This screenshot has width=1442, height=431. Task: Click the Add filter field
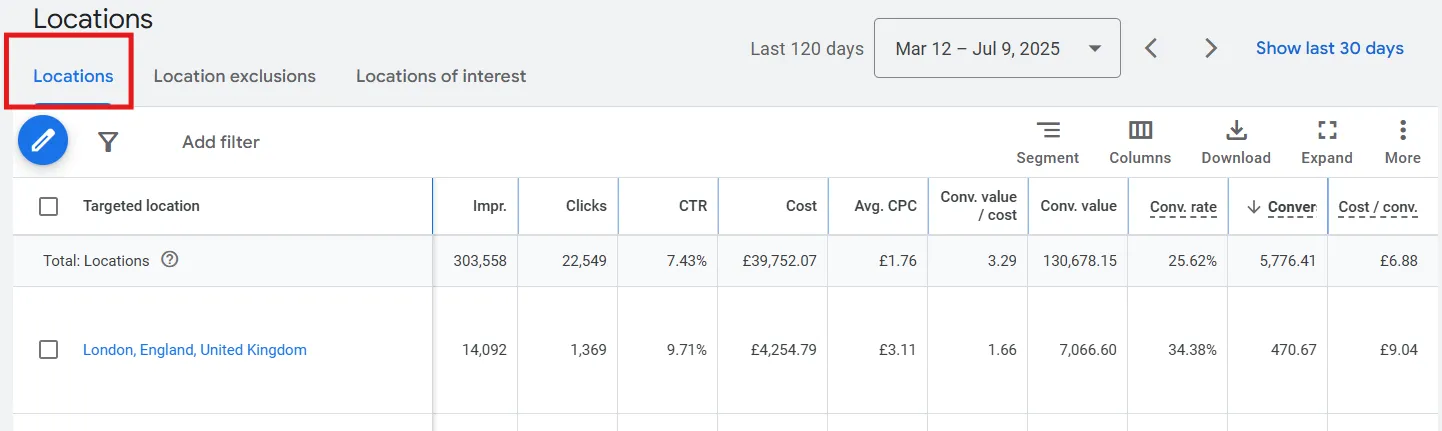(221, 142)
